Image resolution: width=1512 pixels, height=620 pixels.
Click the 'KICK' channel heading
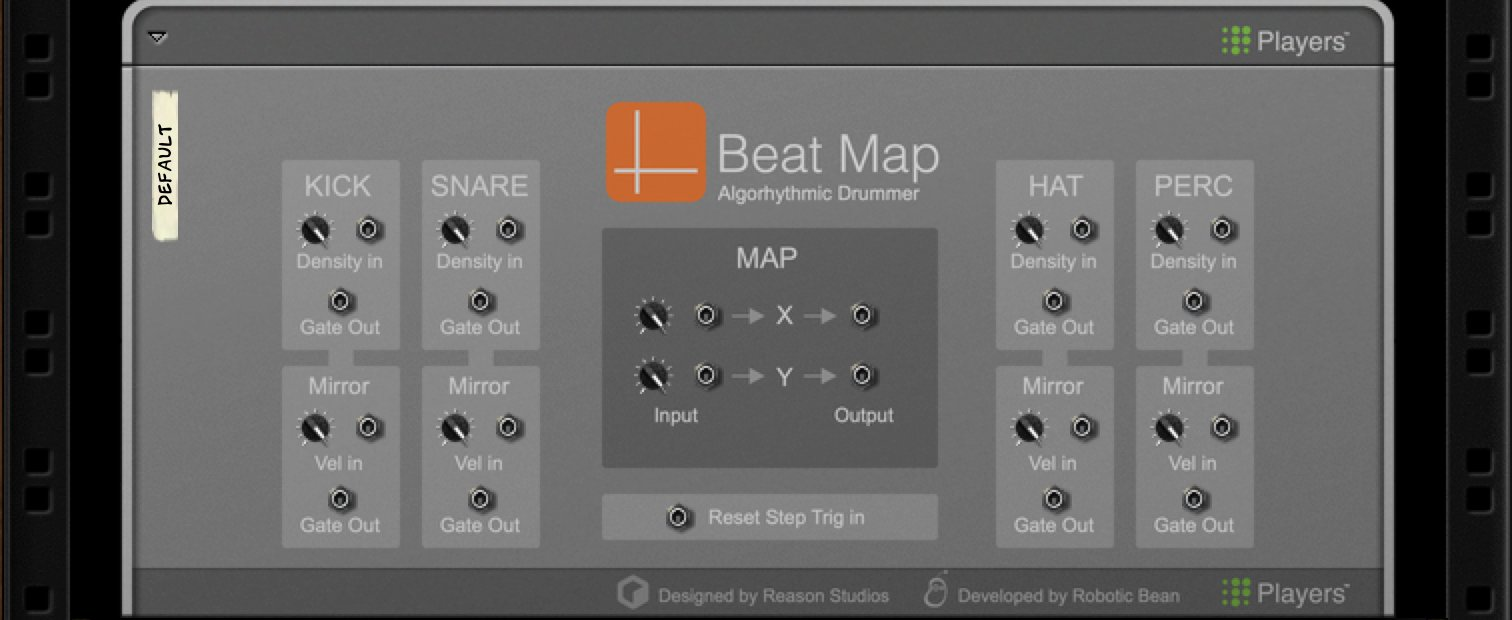[338, 186]
